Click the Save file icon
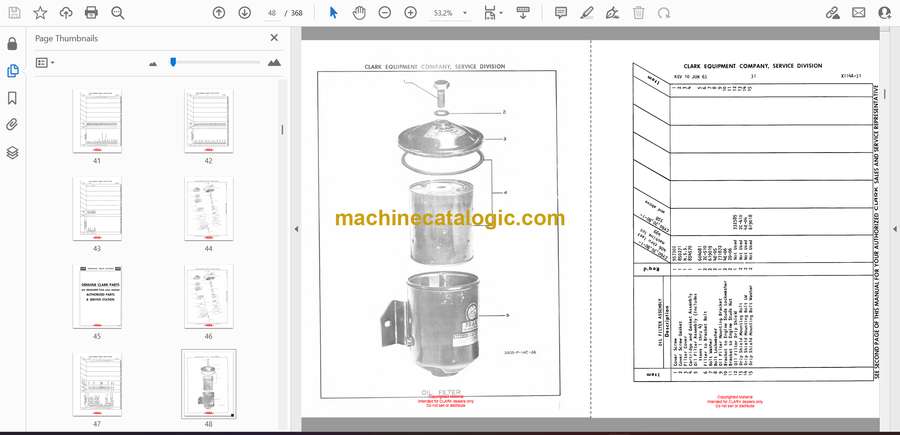900x435 pixels. coord(14,13)
